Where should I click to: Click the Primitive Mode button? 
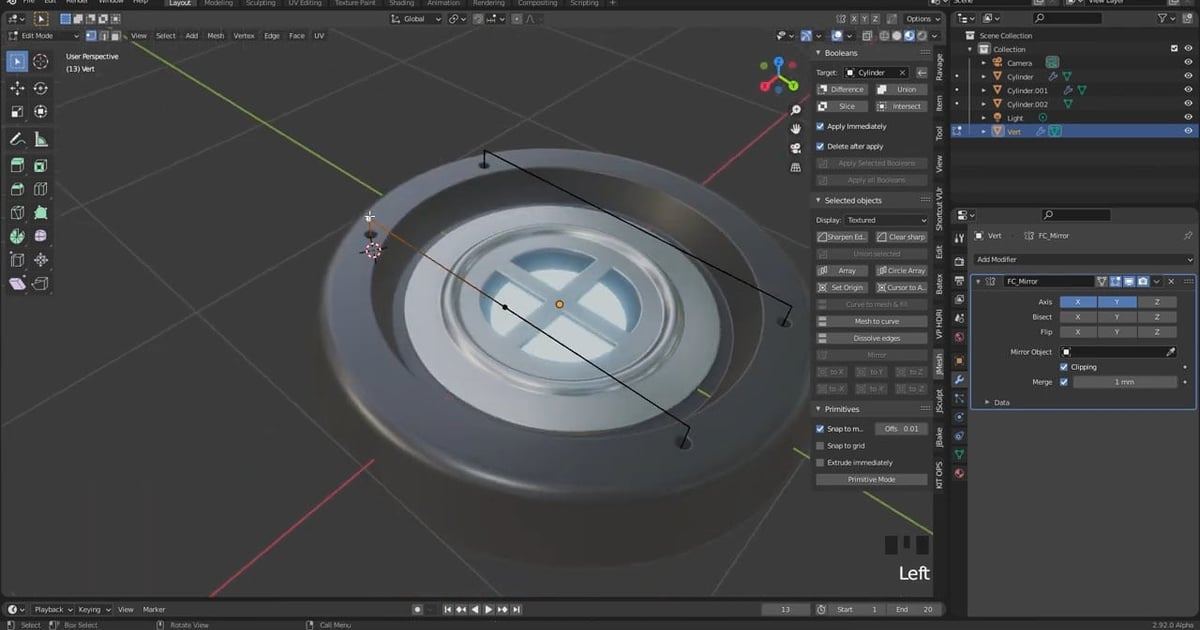pos(873,479)
